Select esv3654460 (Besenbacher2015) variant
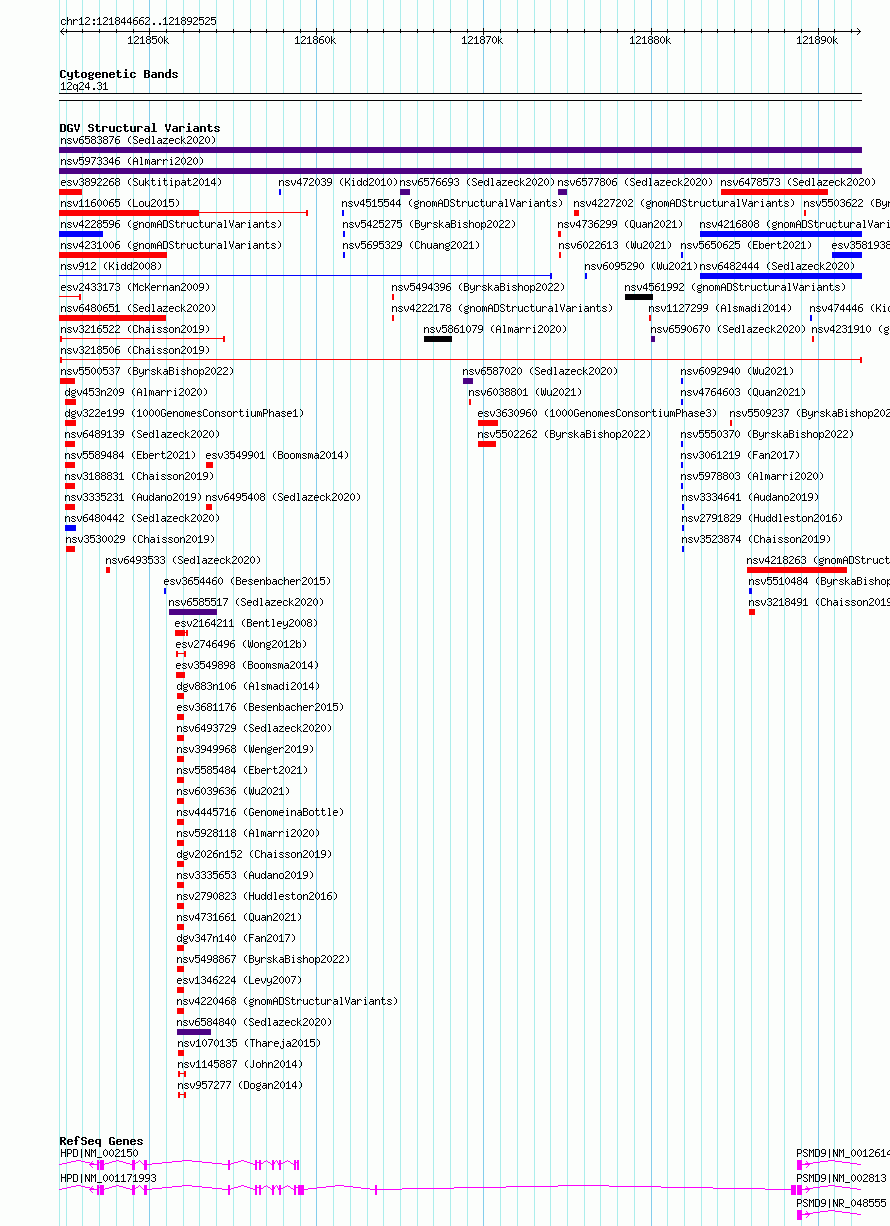This screenshot has width=890, height=1226. click(247, 581)
